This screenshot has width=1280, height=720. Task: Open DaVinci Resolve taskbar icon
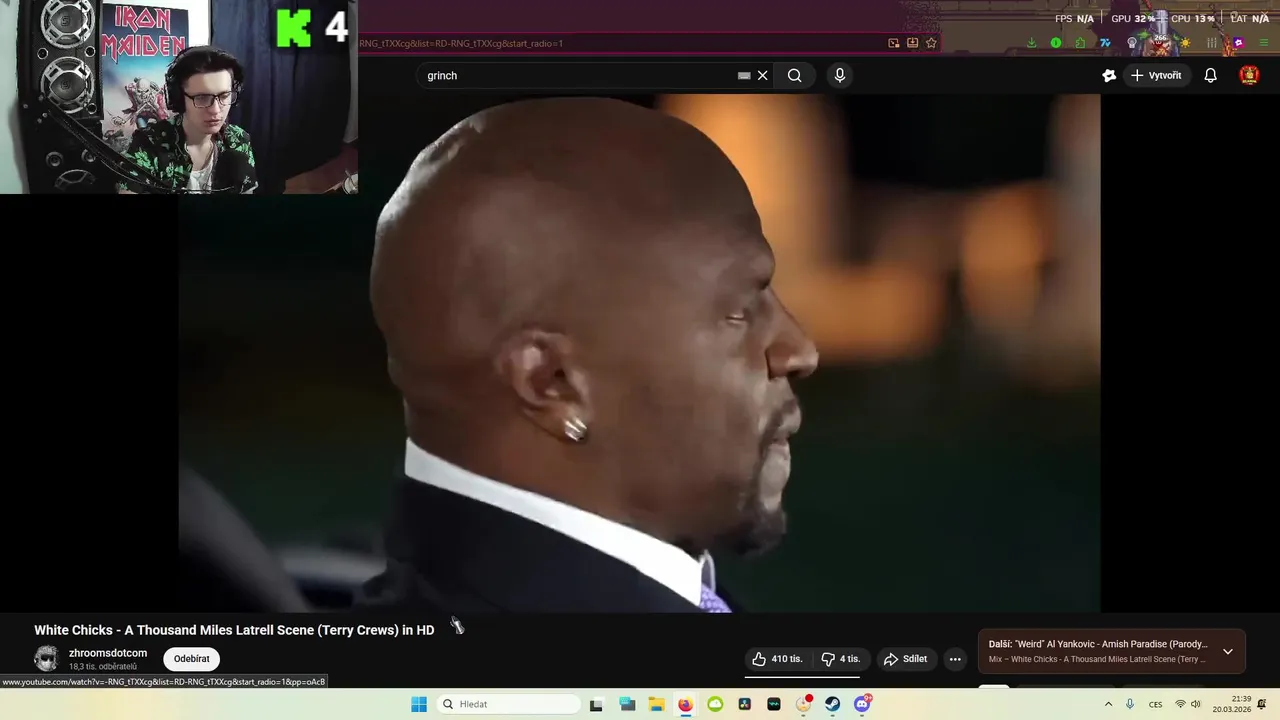click(744, 704)
